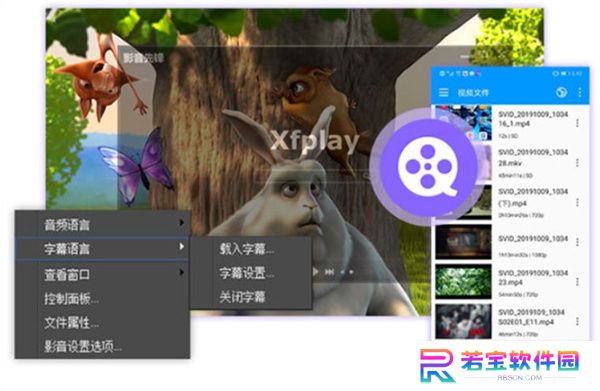Expand the 音频语言 submenu arrow
Image resolution: width=600 pixels, height=391 pixels.
pyautogui.click(x=182, y=223)
